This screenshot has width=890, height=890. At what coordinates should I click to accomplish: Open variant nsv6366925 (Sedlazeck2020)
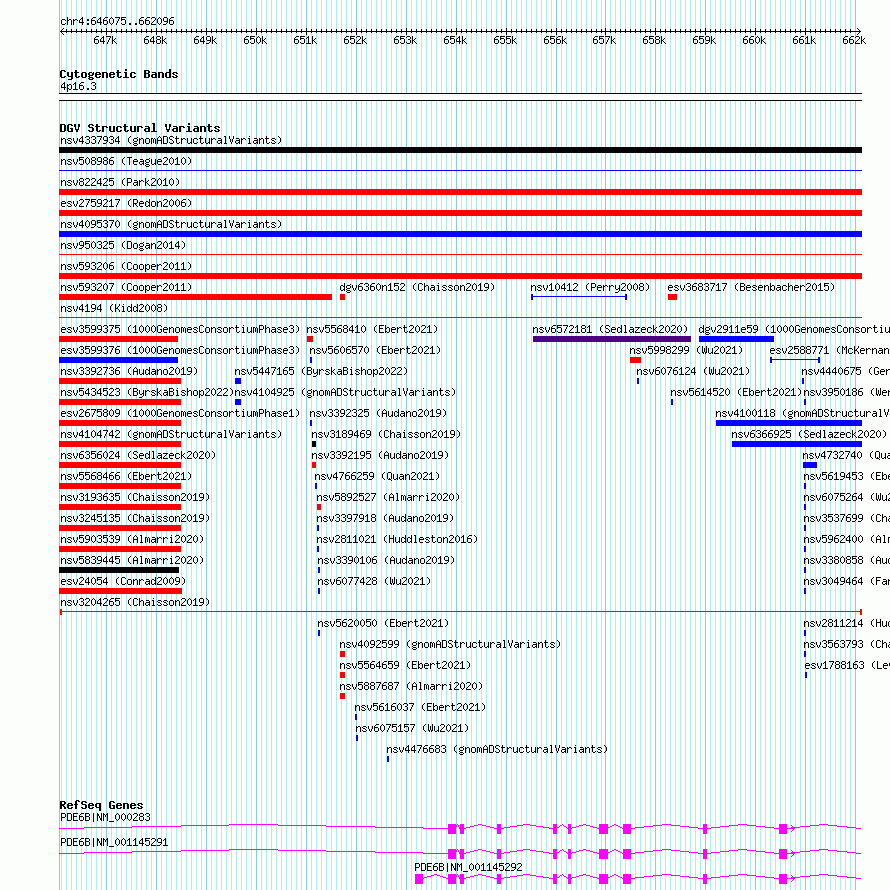(x=809, y=434)
